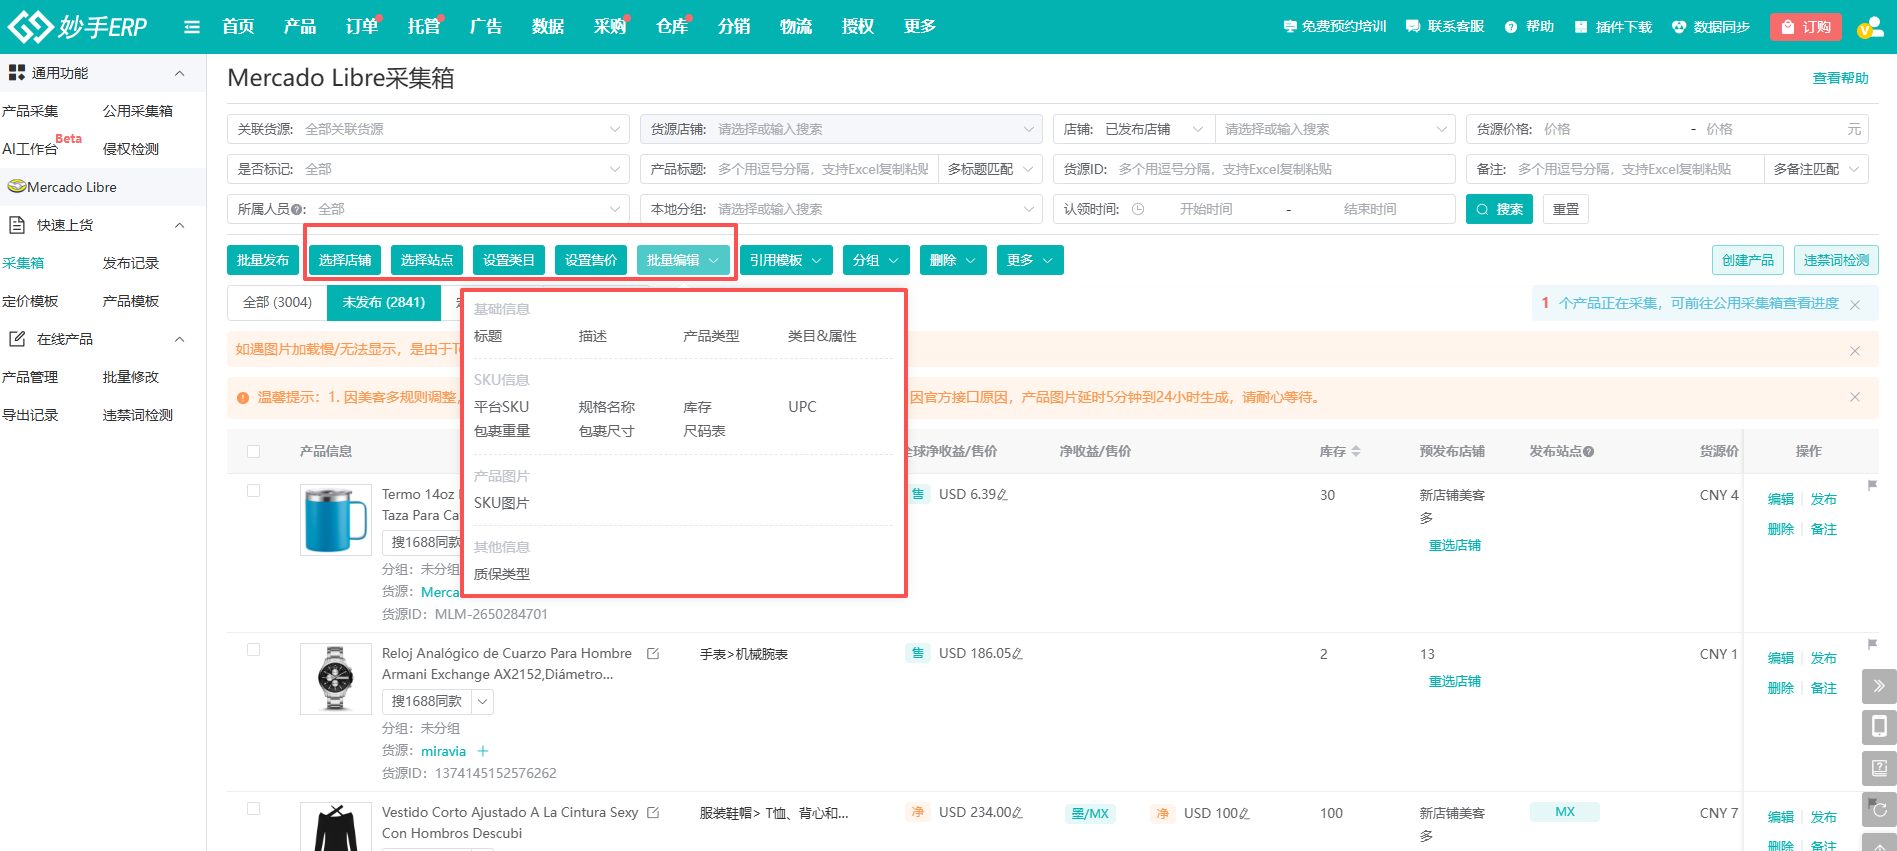Viewport: 1897px width, 851px height.
Task: Select the Reloj Analógico watch row checkbox
Action: click(254, 650)
